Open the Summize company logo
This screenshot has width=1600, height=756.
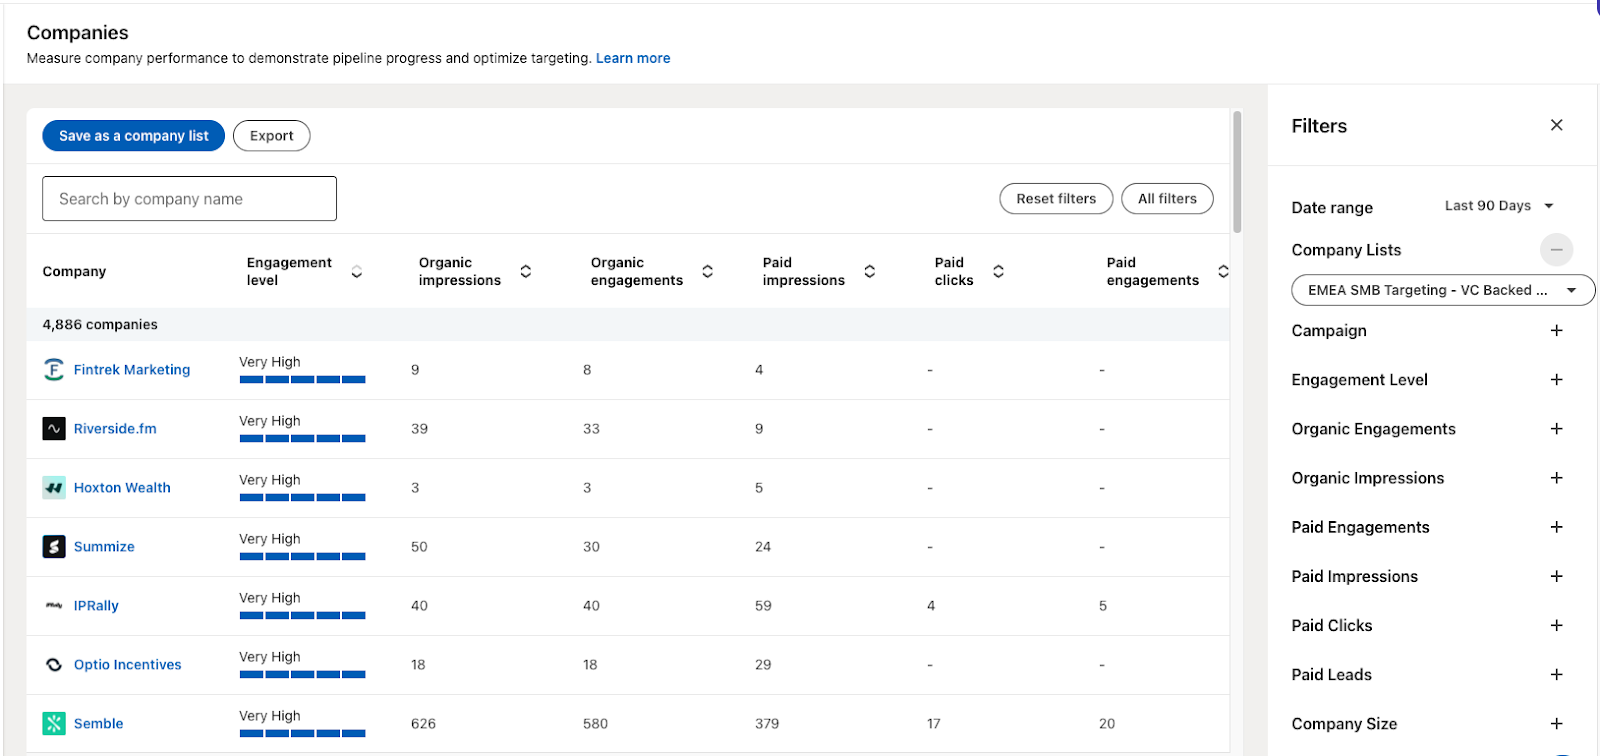pyautogui.click(x=54, y=547)
